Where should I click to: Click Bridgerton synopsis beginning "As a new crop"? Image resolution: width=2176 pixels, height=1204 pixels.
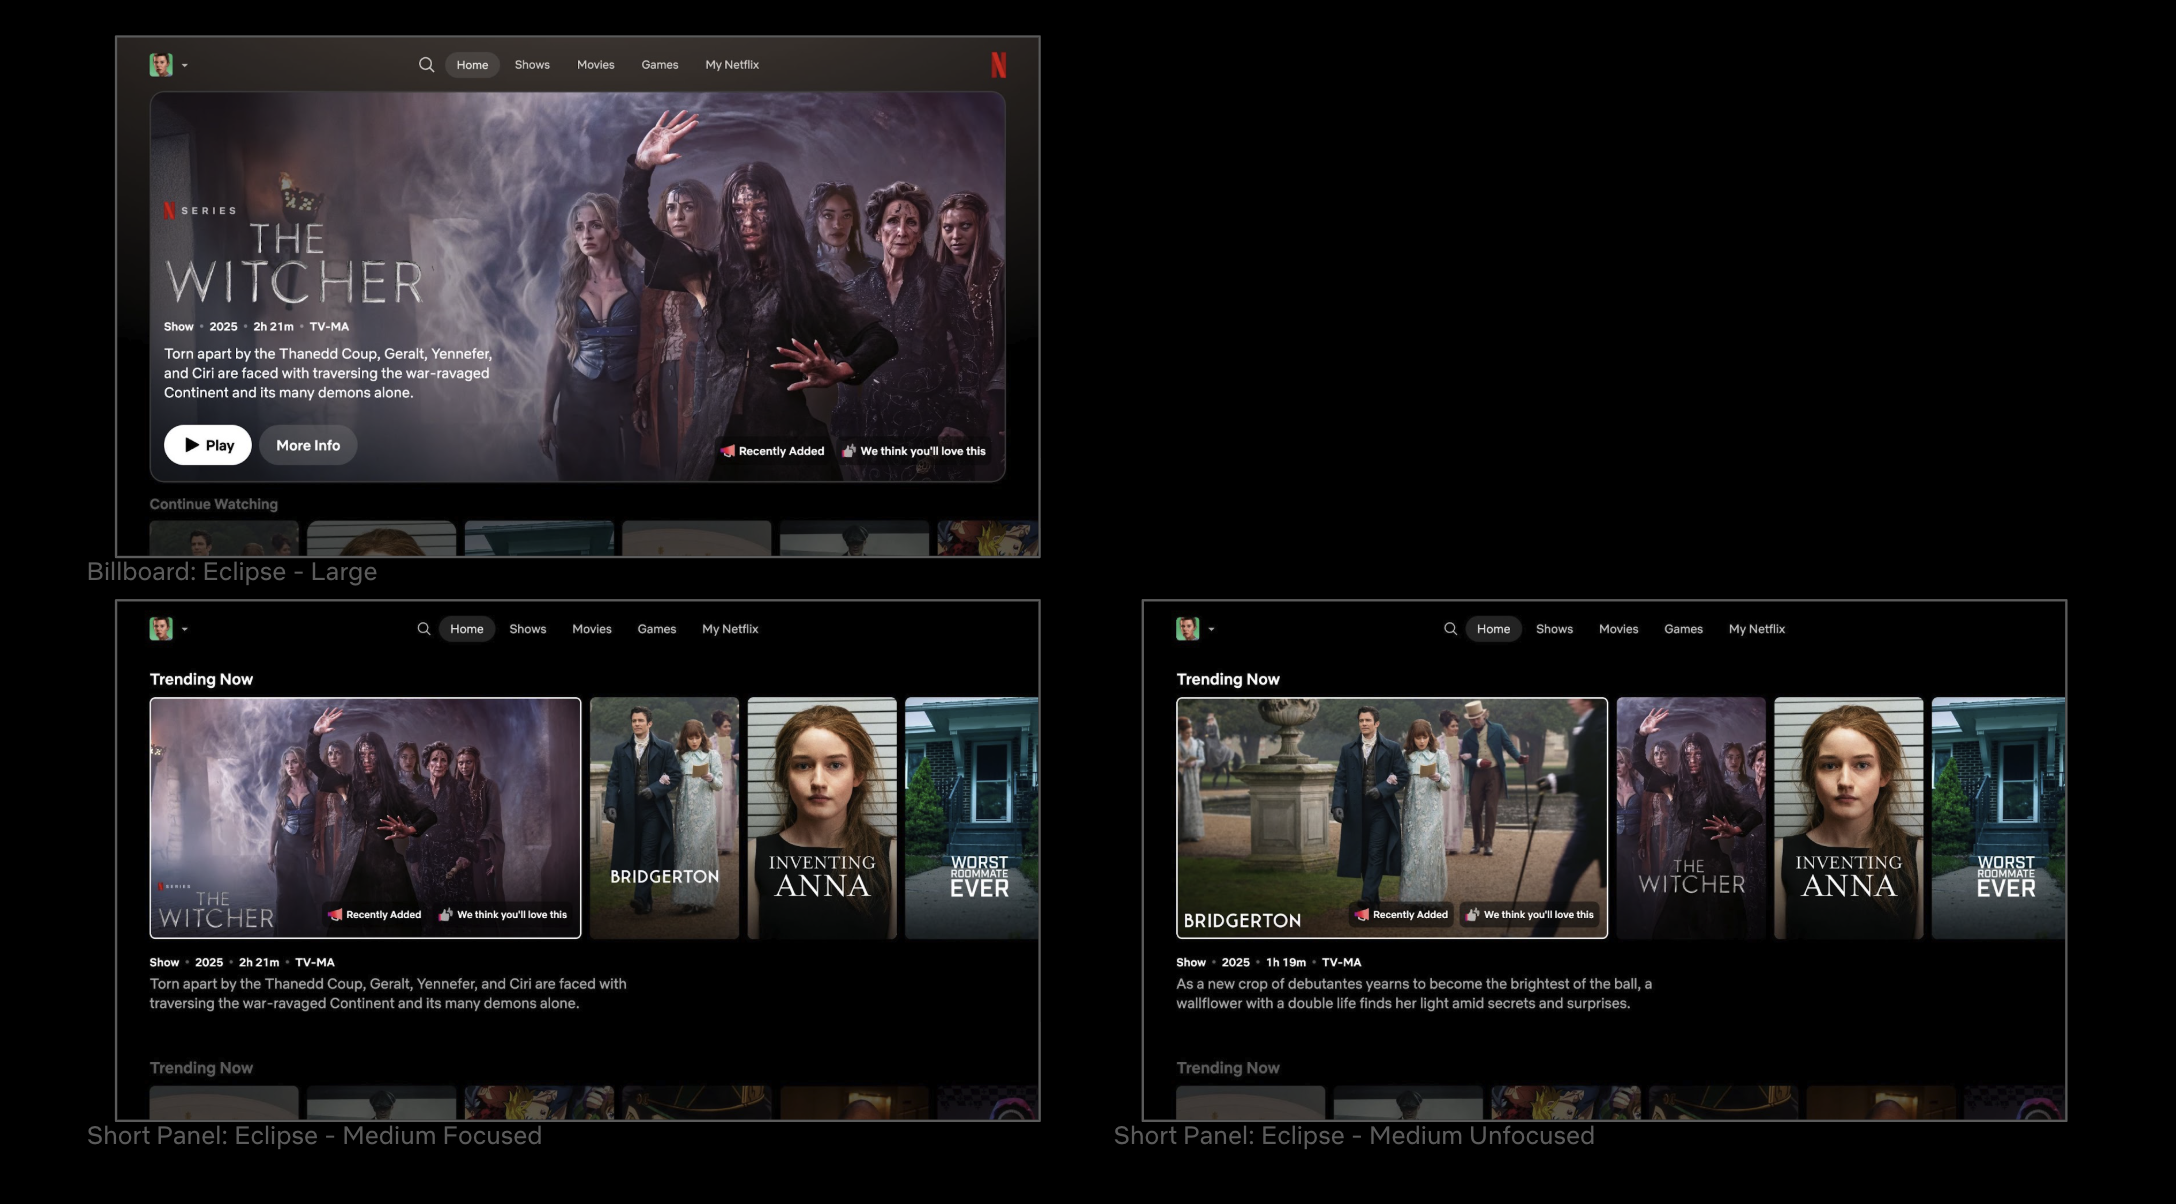1414,994
